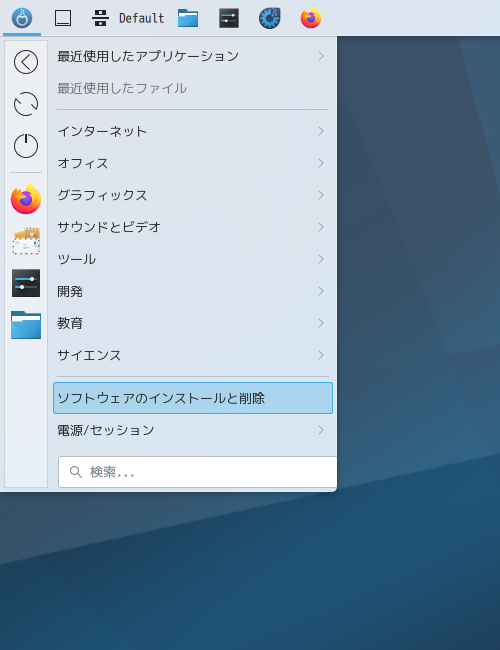This screenshot has width=500, height=650.
Task: Click the 検索 search field
Action: pos(197,472)
